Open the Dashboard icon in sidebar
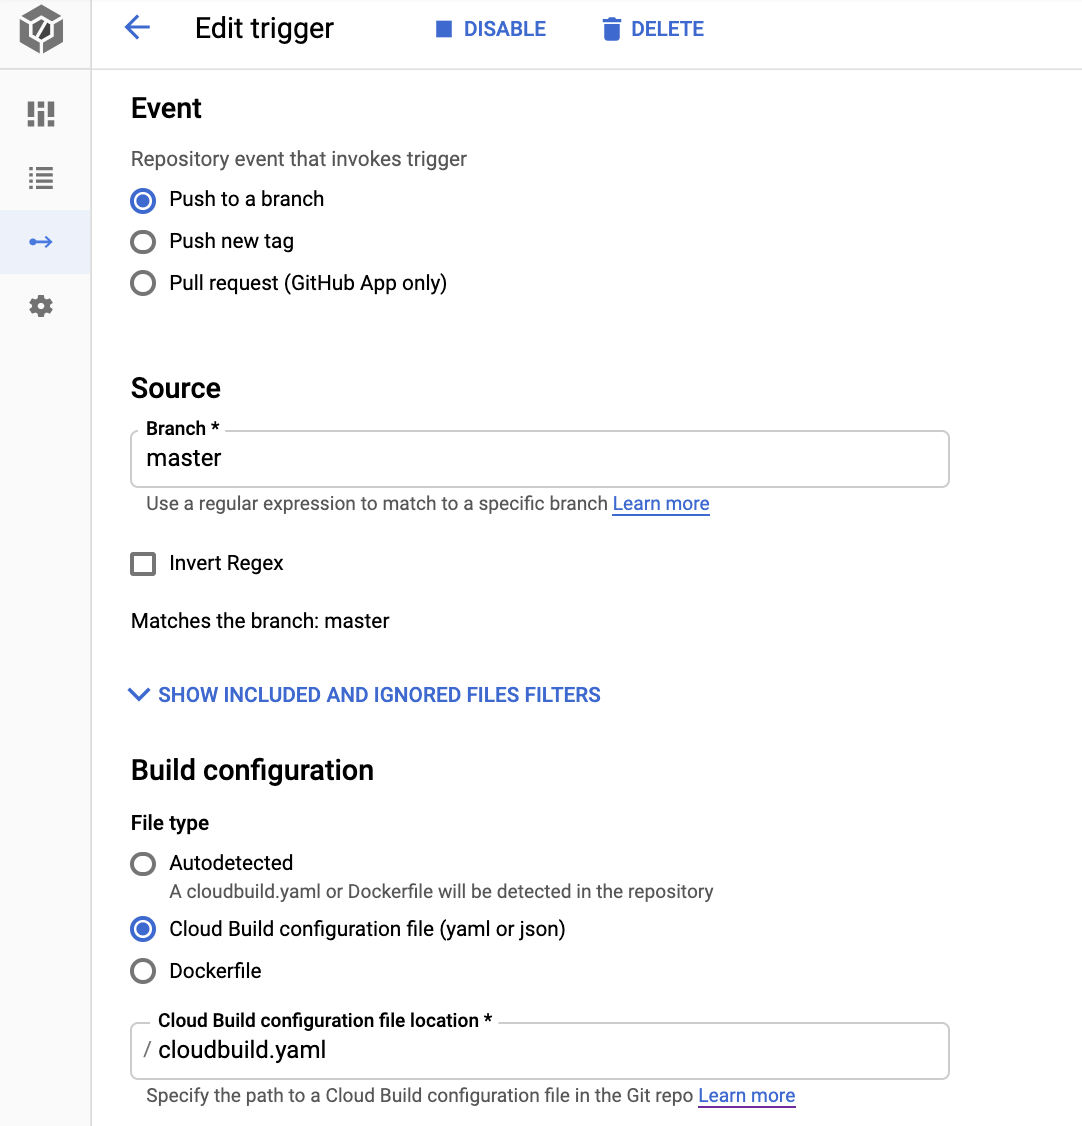The height and width of the screenshot is (1126, 1082). click(x=41, y=114)
